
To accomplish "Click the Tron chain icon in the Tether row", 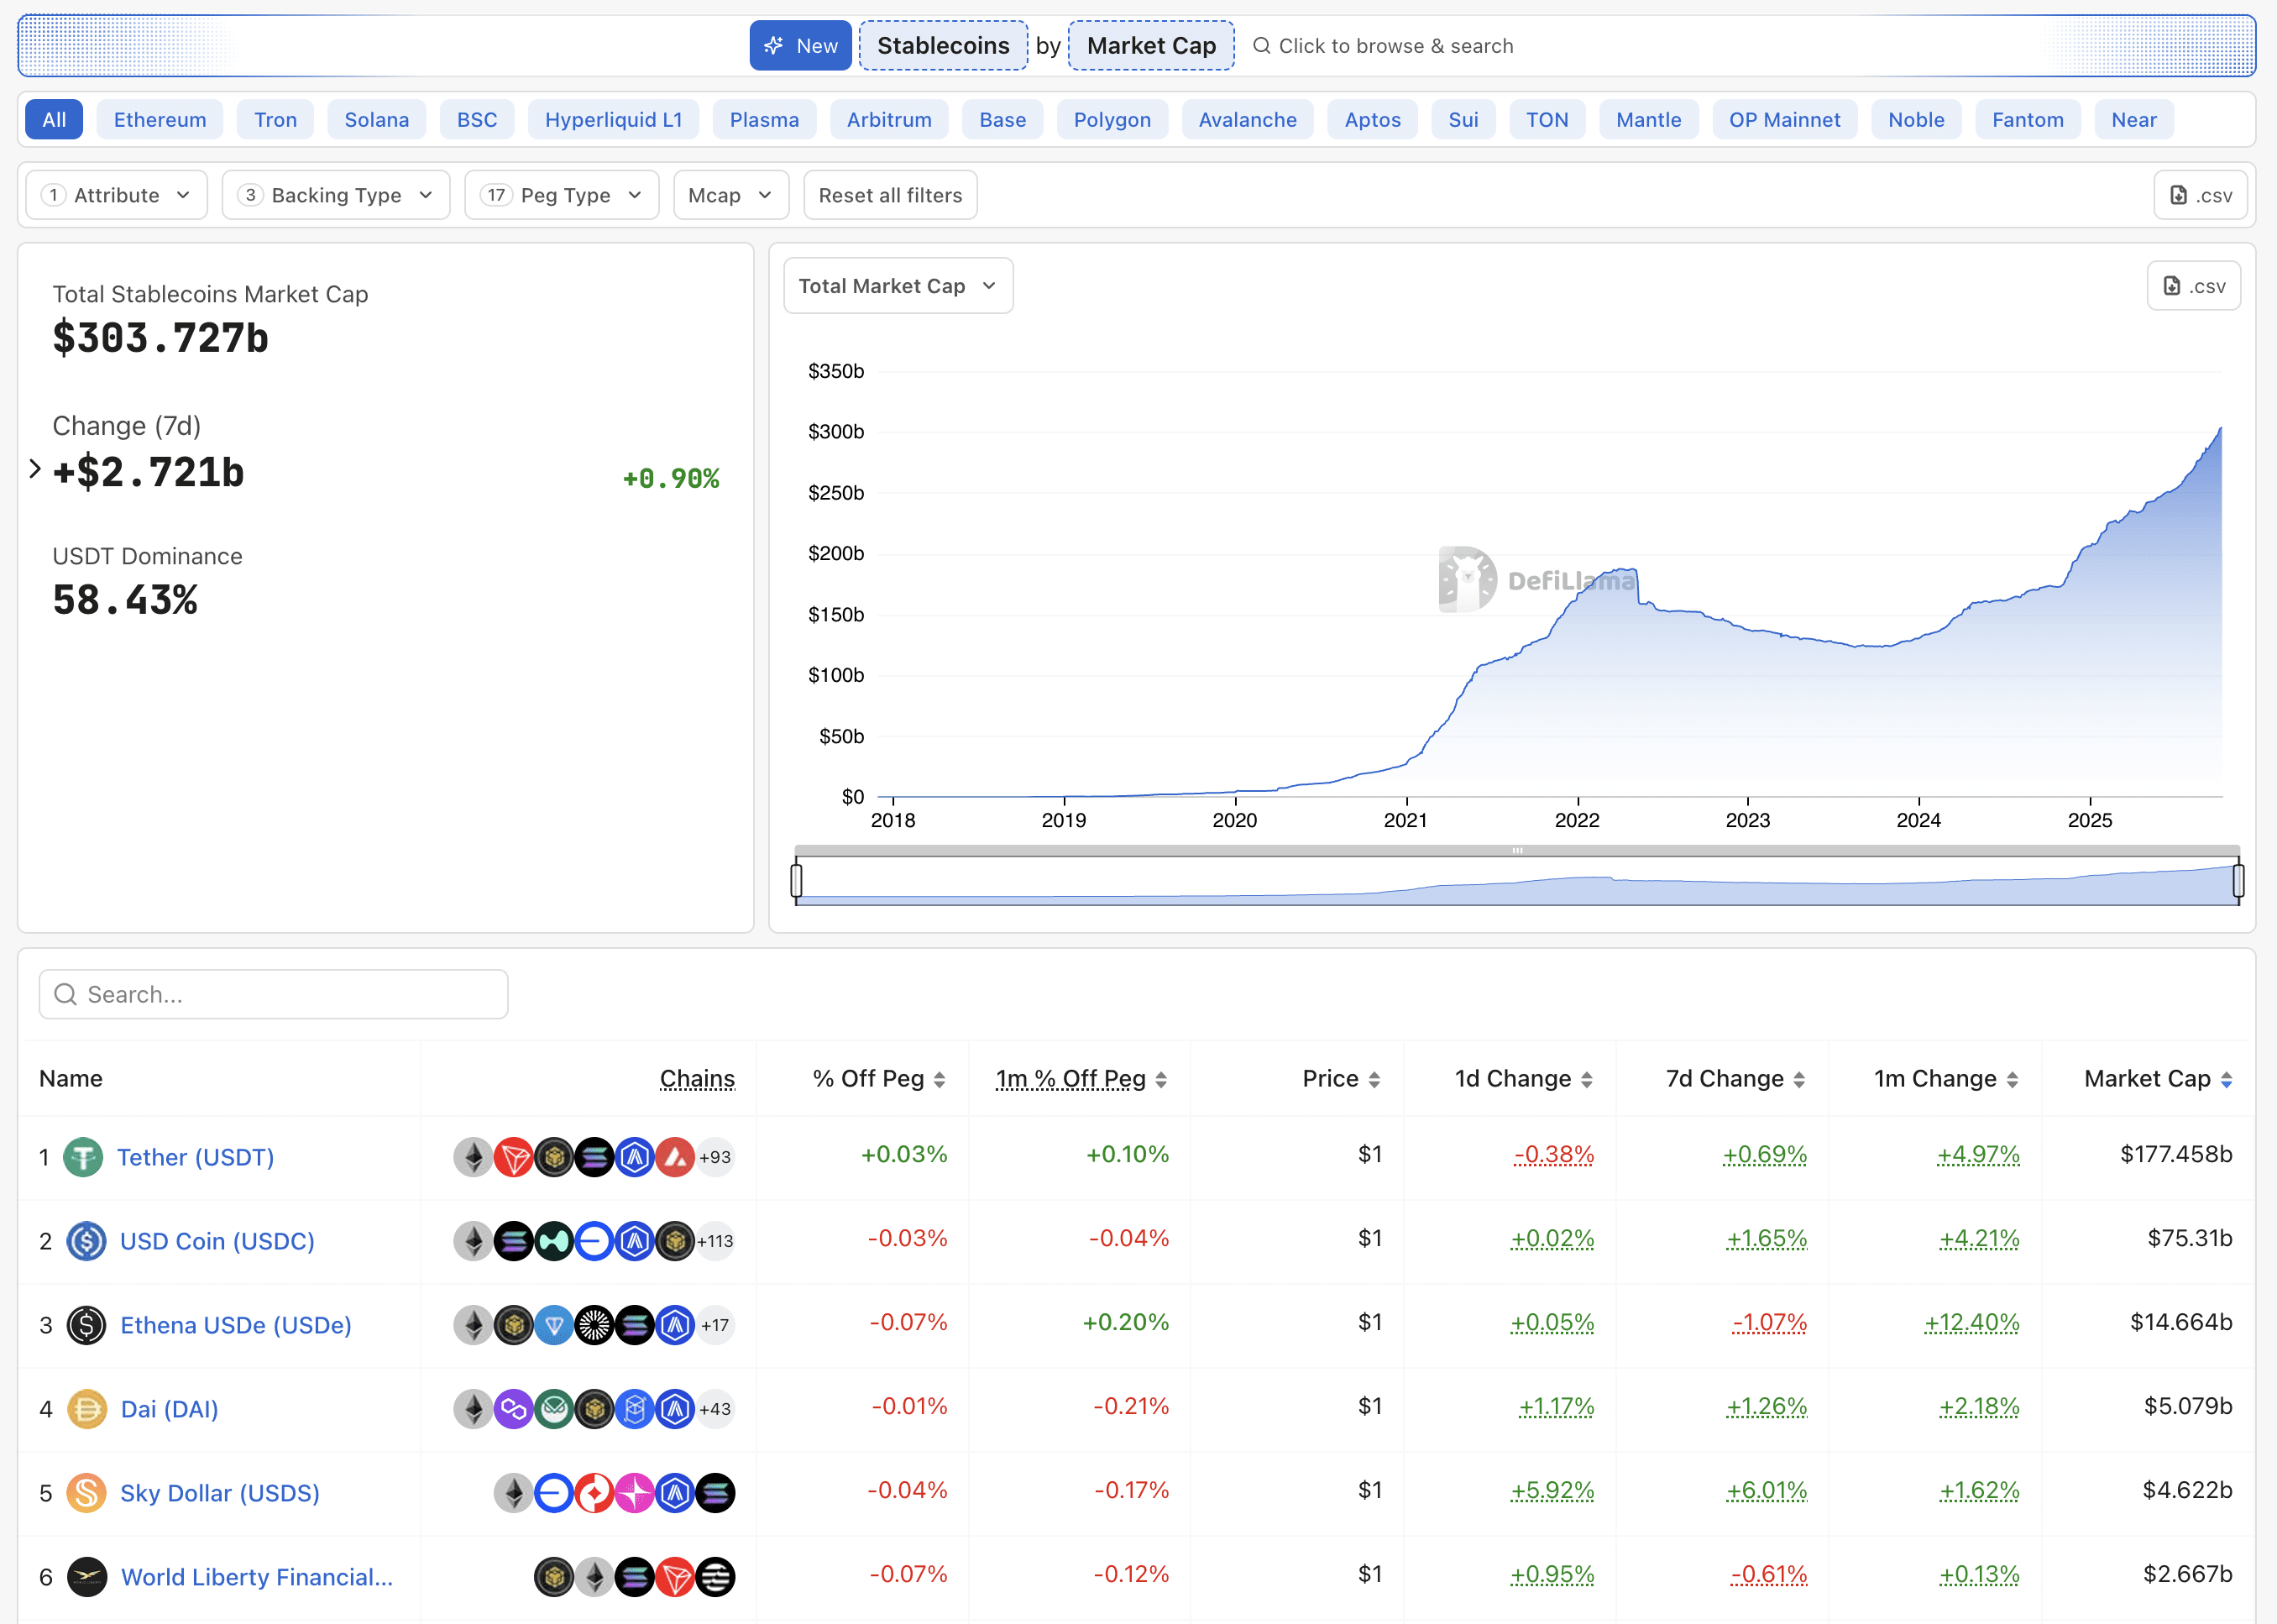I will (x=514, y=1157).
